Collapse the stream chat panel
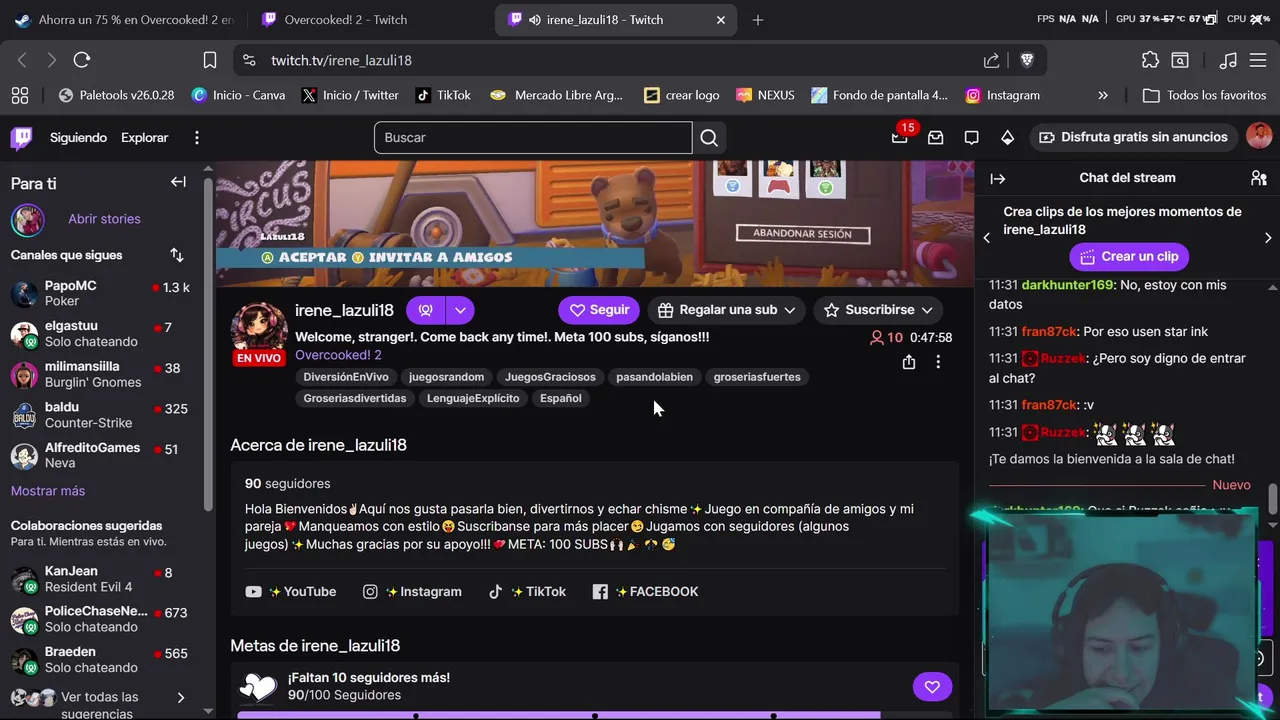1280x720 pixels. [997, 178]
